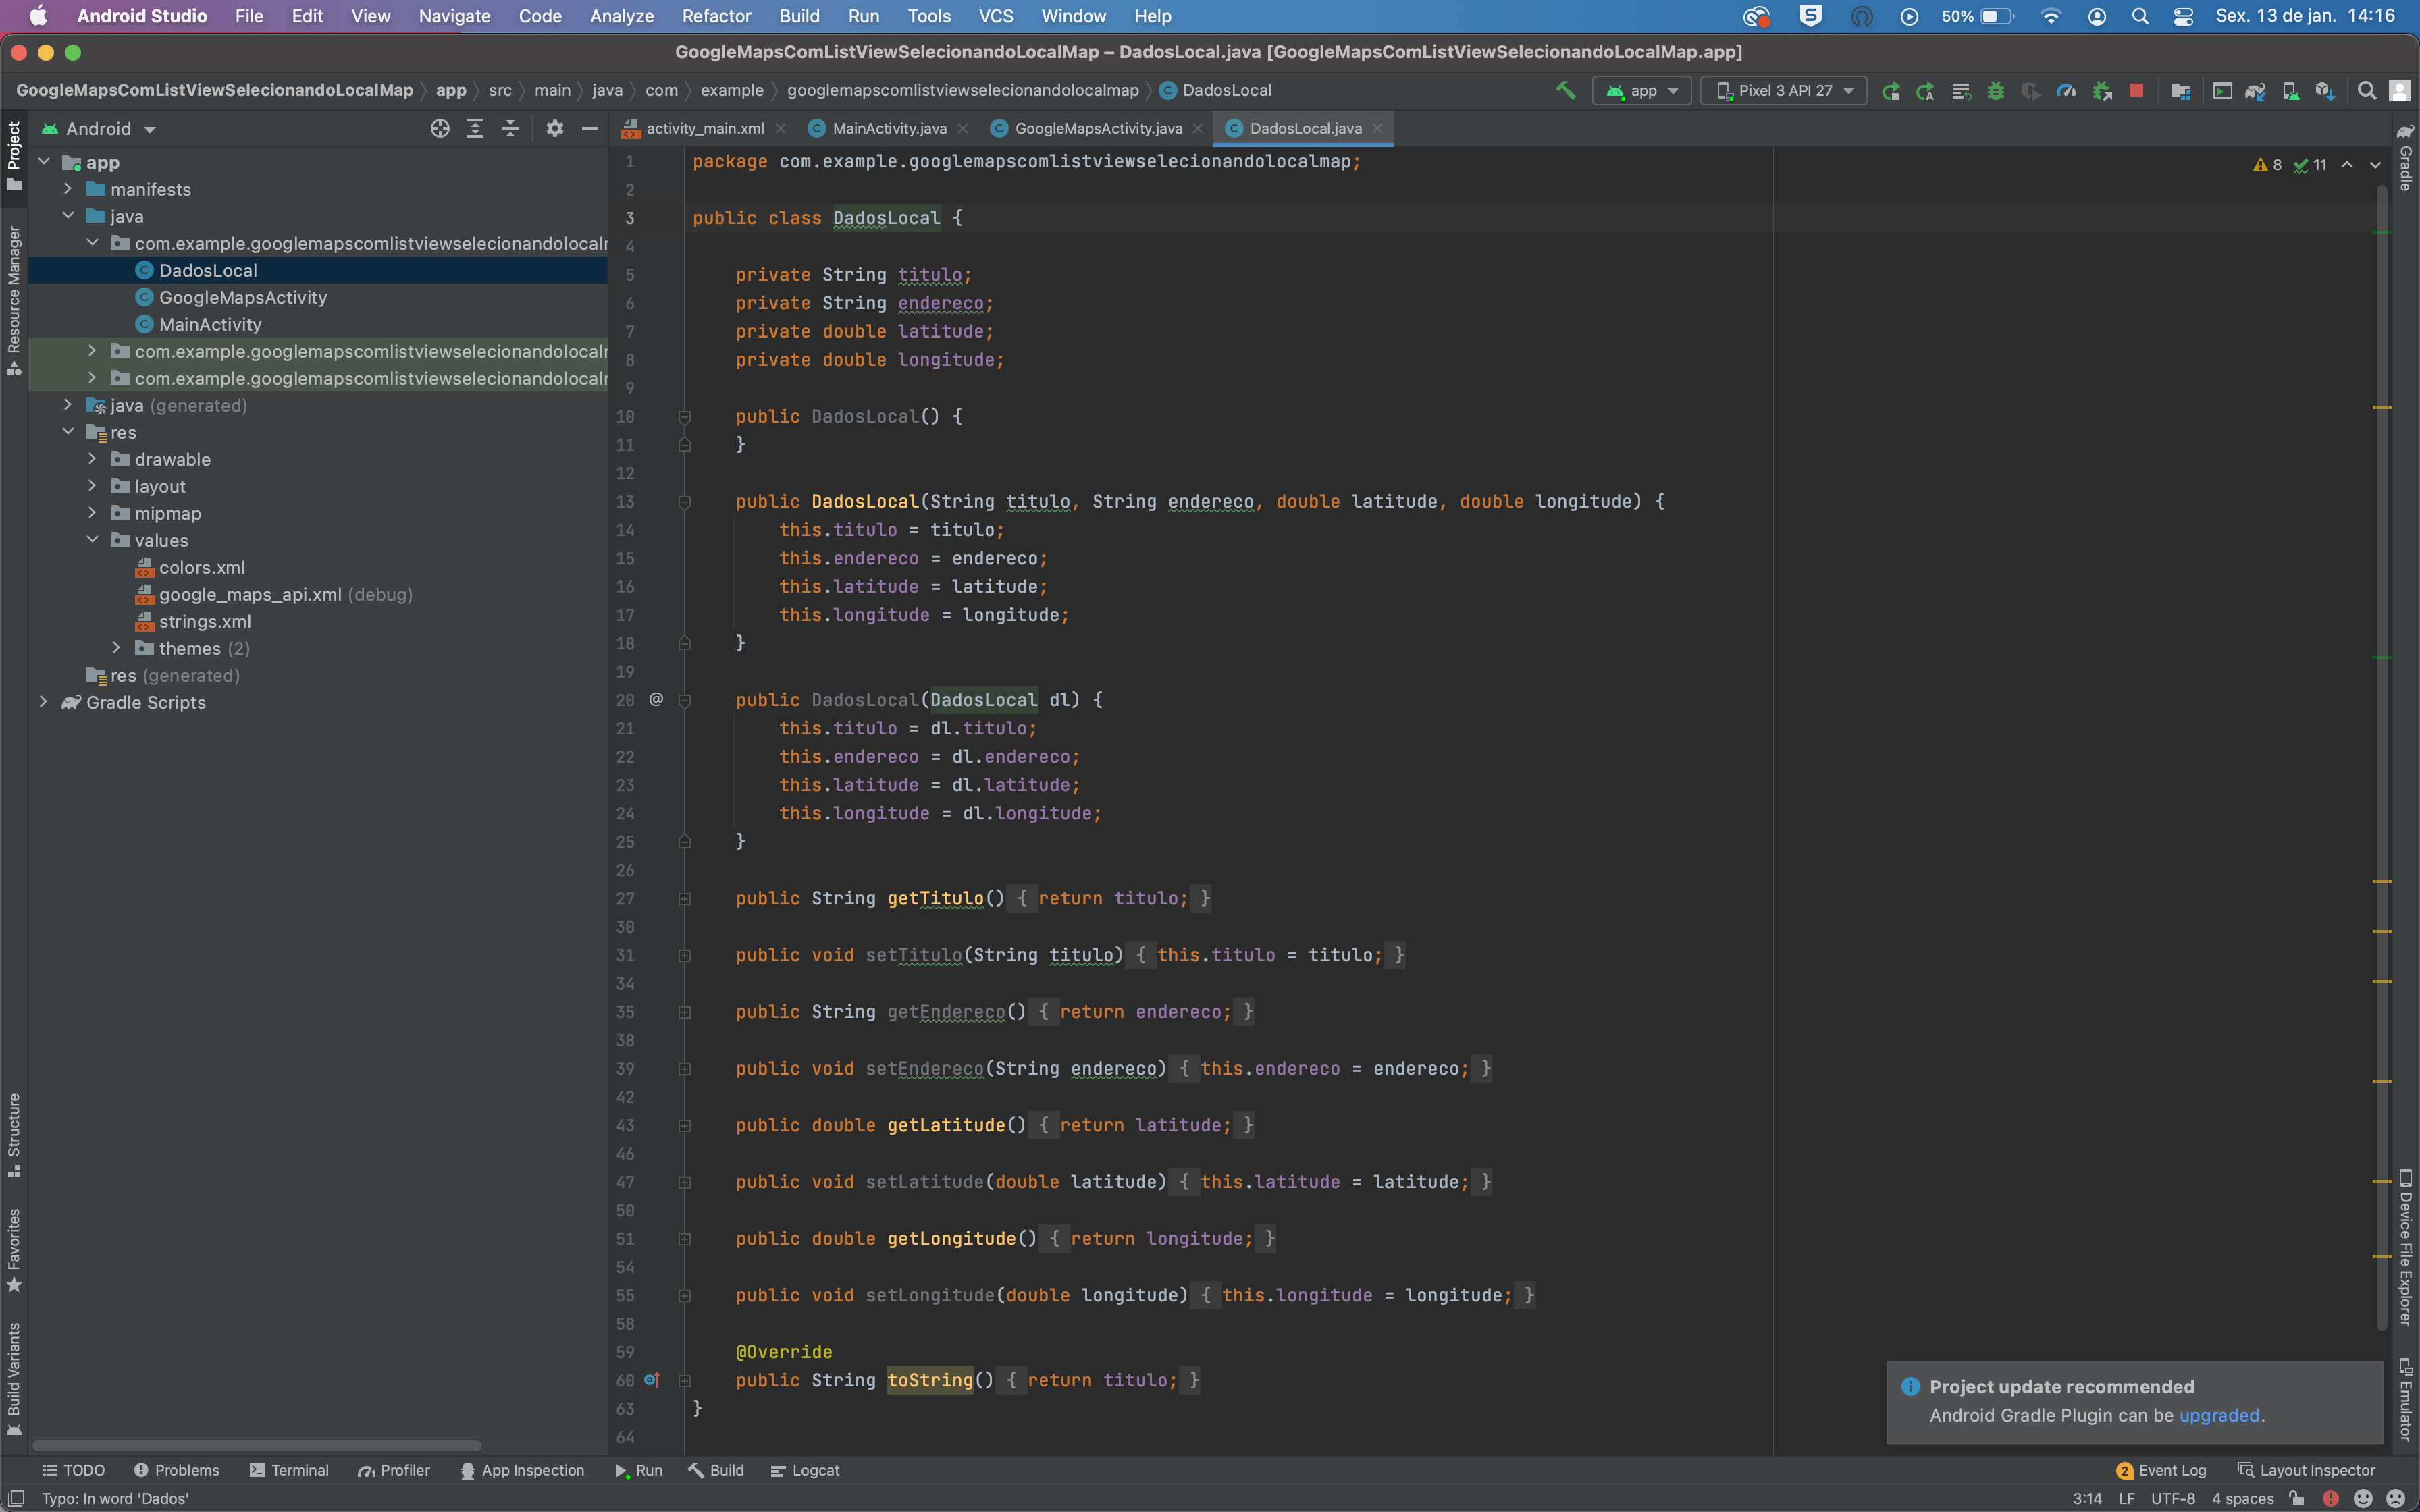This screenshot has height=1512, width=2420.
Task: Stop the running app with red square icon
Action: [2137, 90]
